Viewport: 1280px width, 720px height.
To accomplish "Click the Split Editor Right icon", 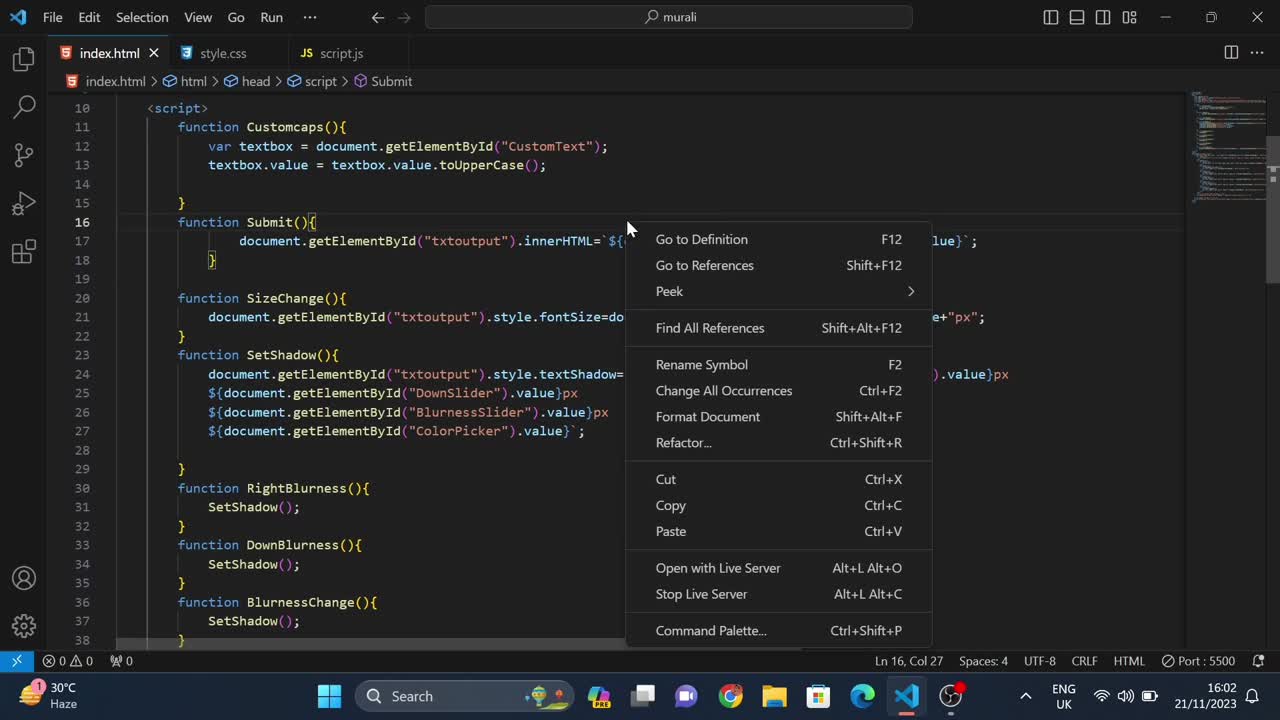I will [1231, 53].
